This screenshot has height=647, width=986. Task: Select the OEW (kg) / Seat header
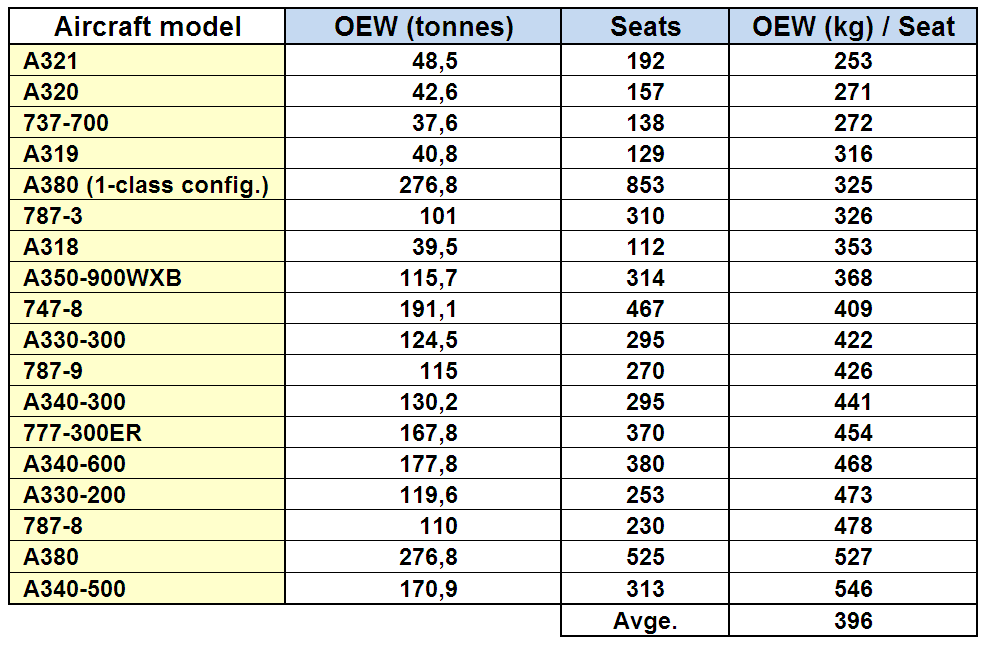point(853,27)
